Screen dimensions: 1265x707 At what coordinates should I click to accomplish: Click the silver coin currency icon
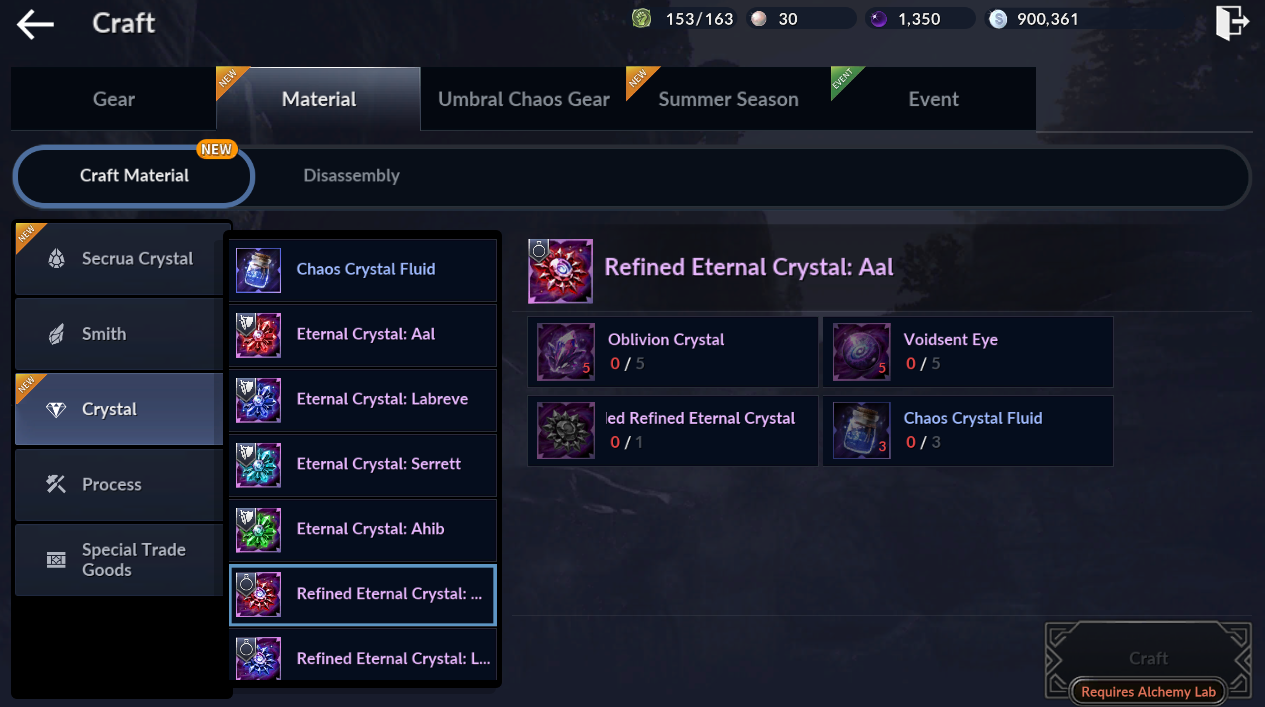coord(998,19)
